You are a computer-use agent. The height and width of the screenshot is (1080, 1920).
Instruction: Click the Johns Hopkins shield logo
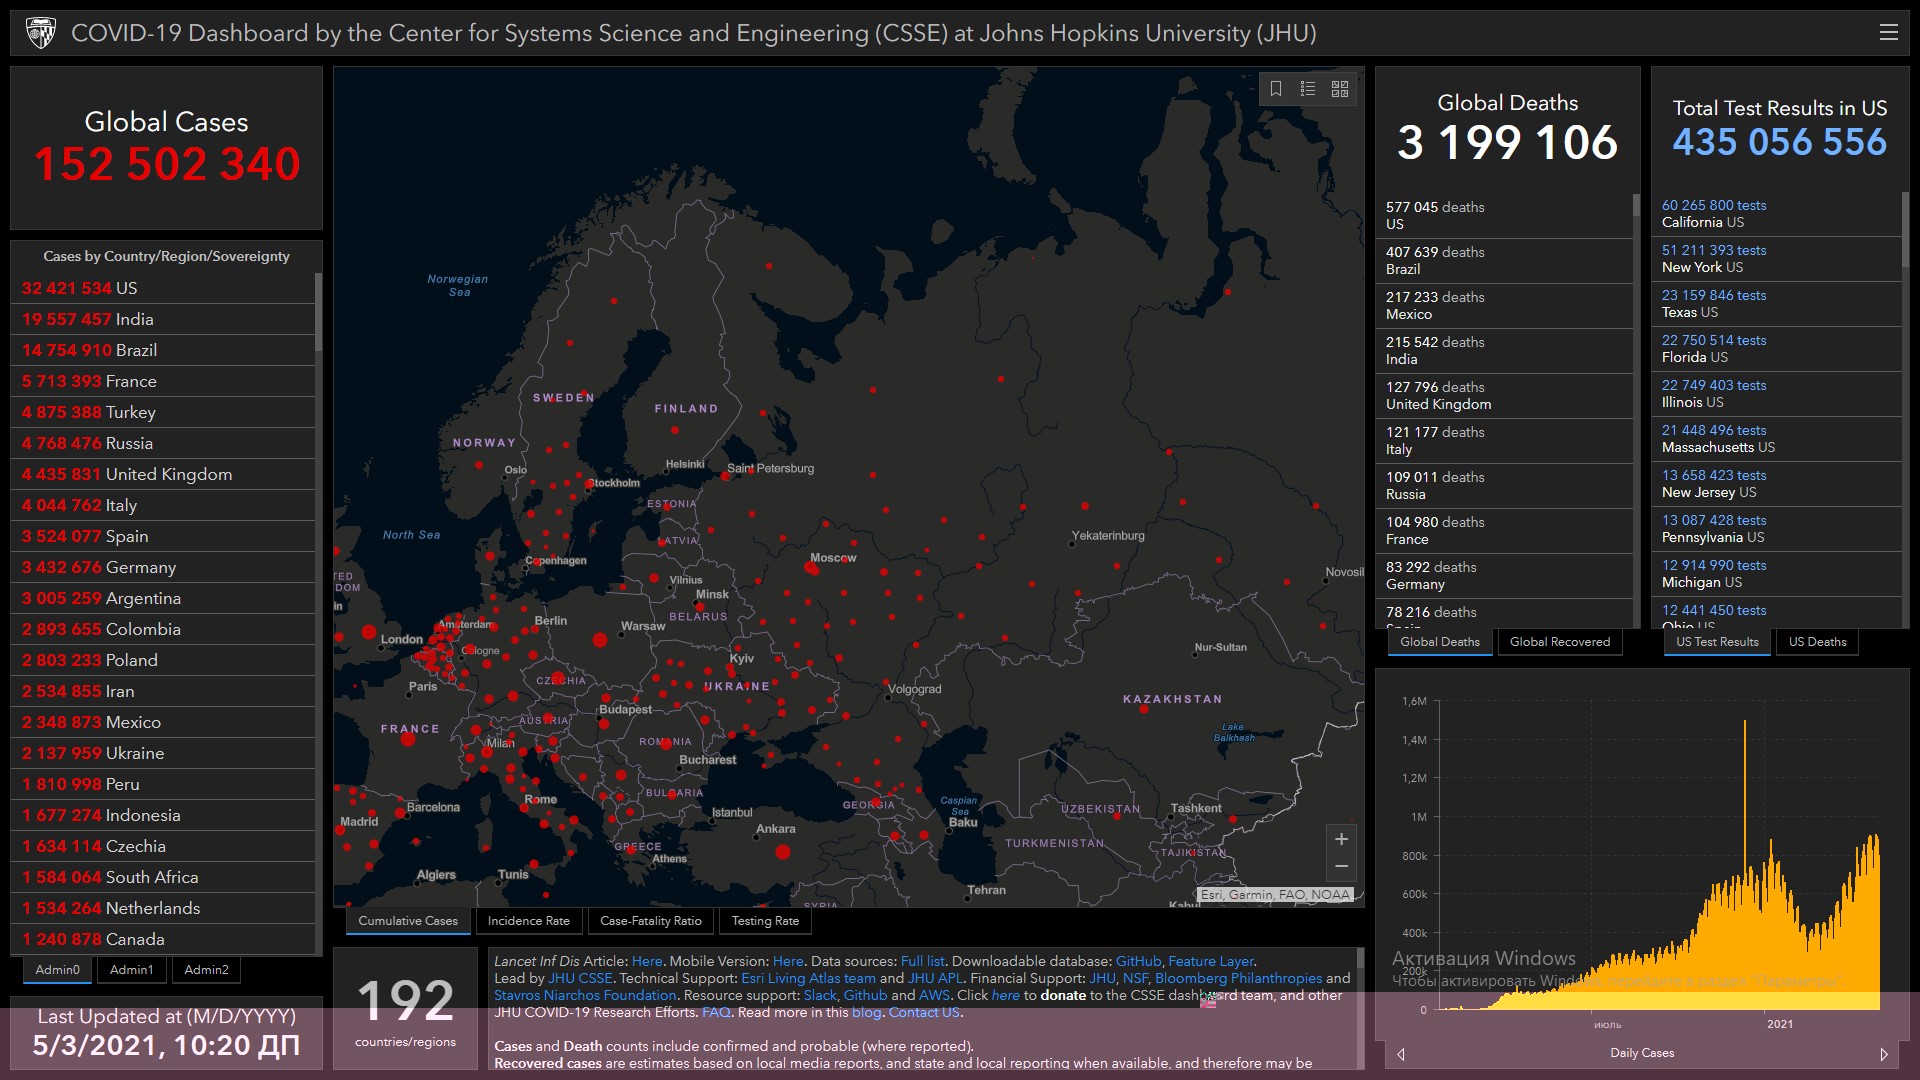point(41,33)
